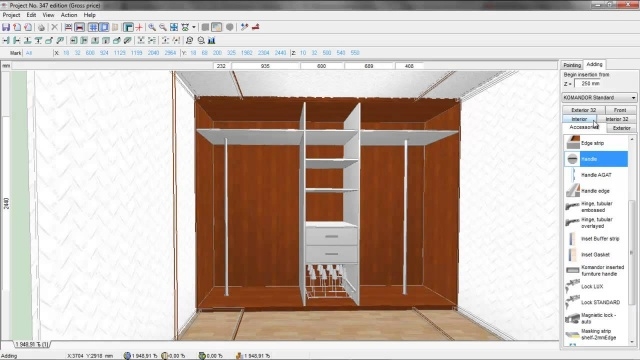The height and width of the screenshot is (360, 640).
Task: Toggle the textured view icon beside grey square
Action: pos(217,27)
